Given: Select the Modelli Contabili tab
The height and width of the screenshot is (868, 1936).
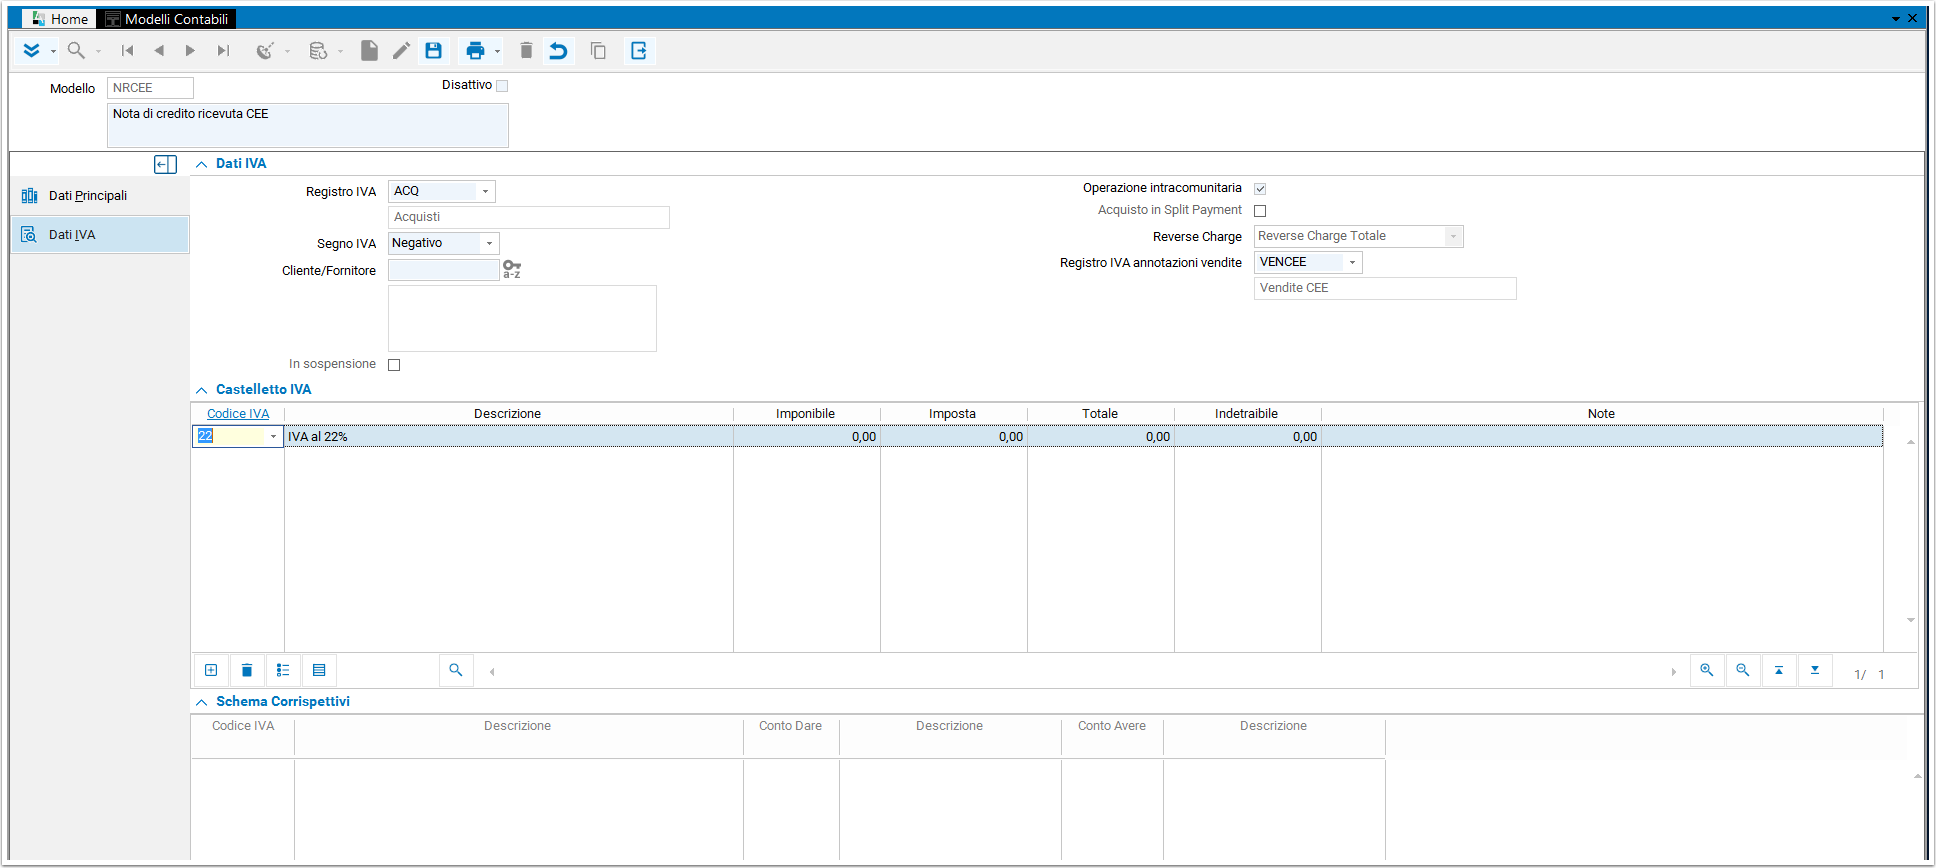Looking at the screenshot, I should (167, 19).
